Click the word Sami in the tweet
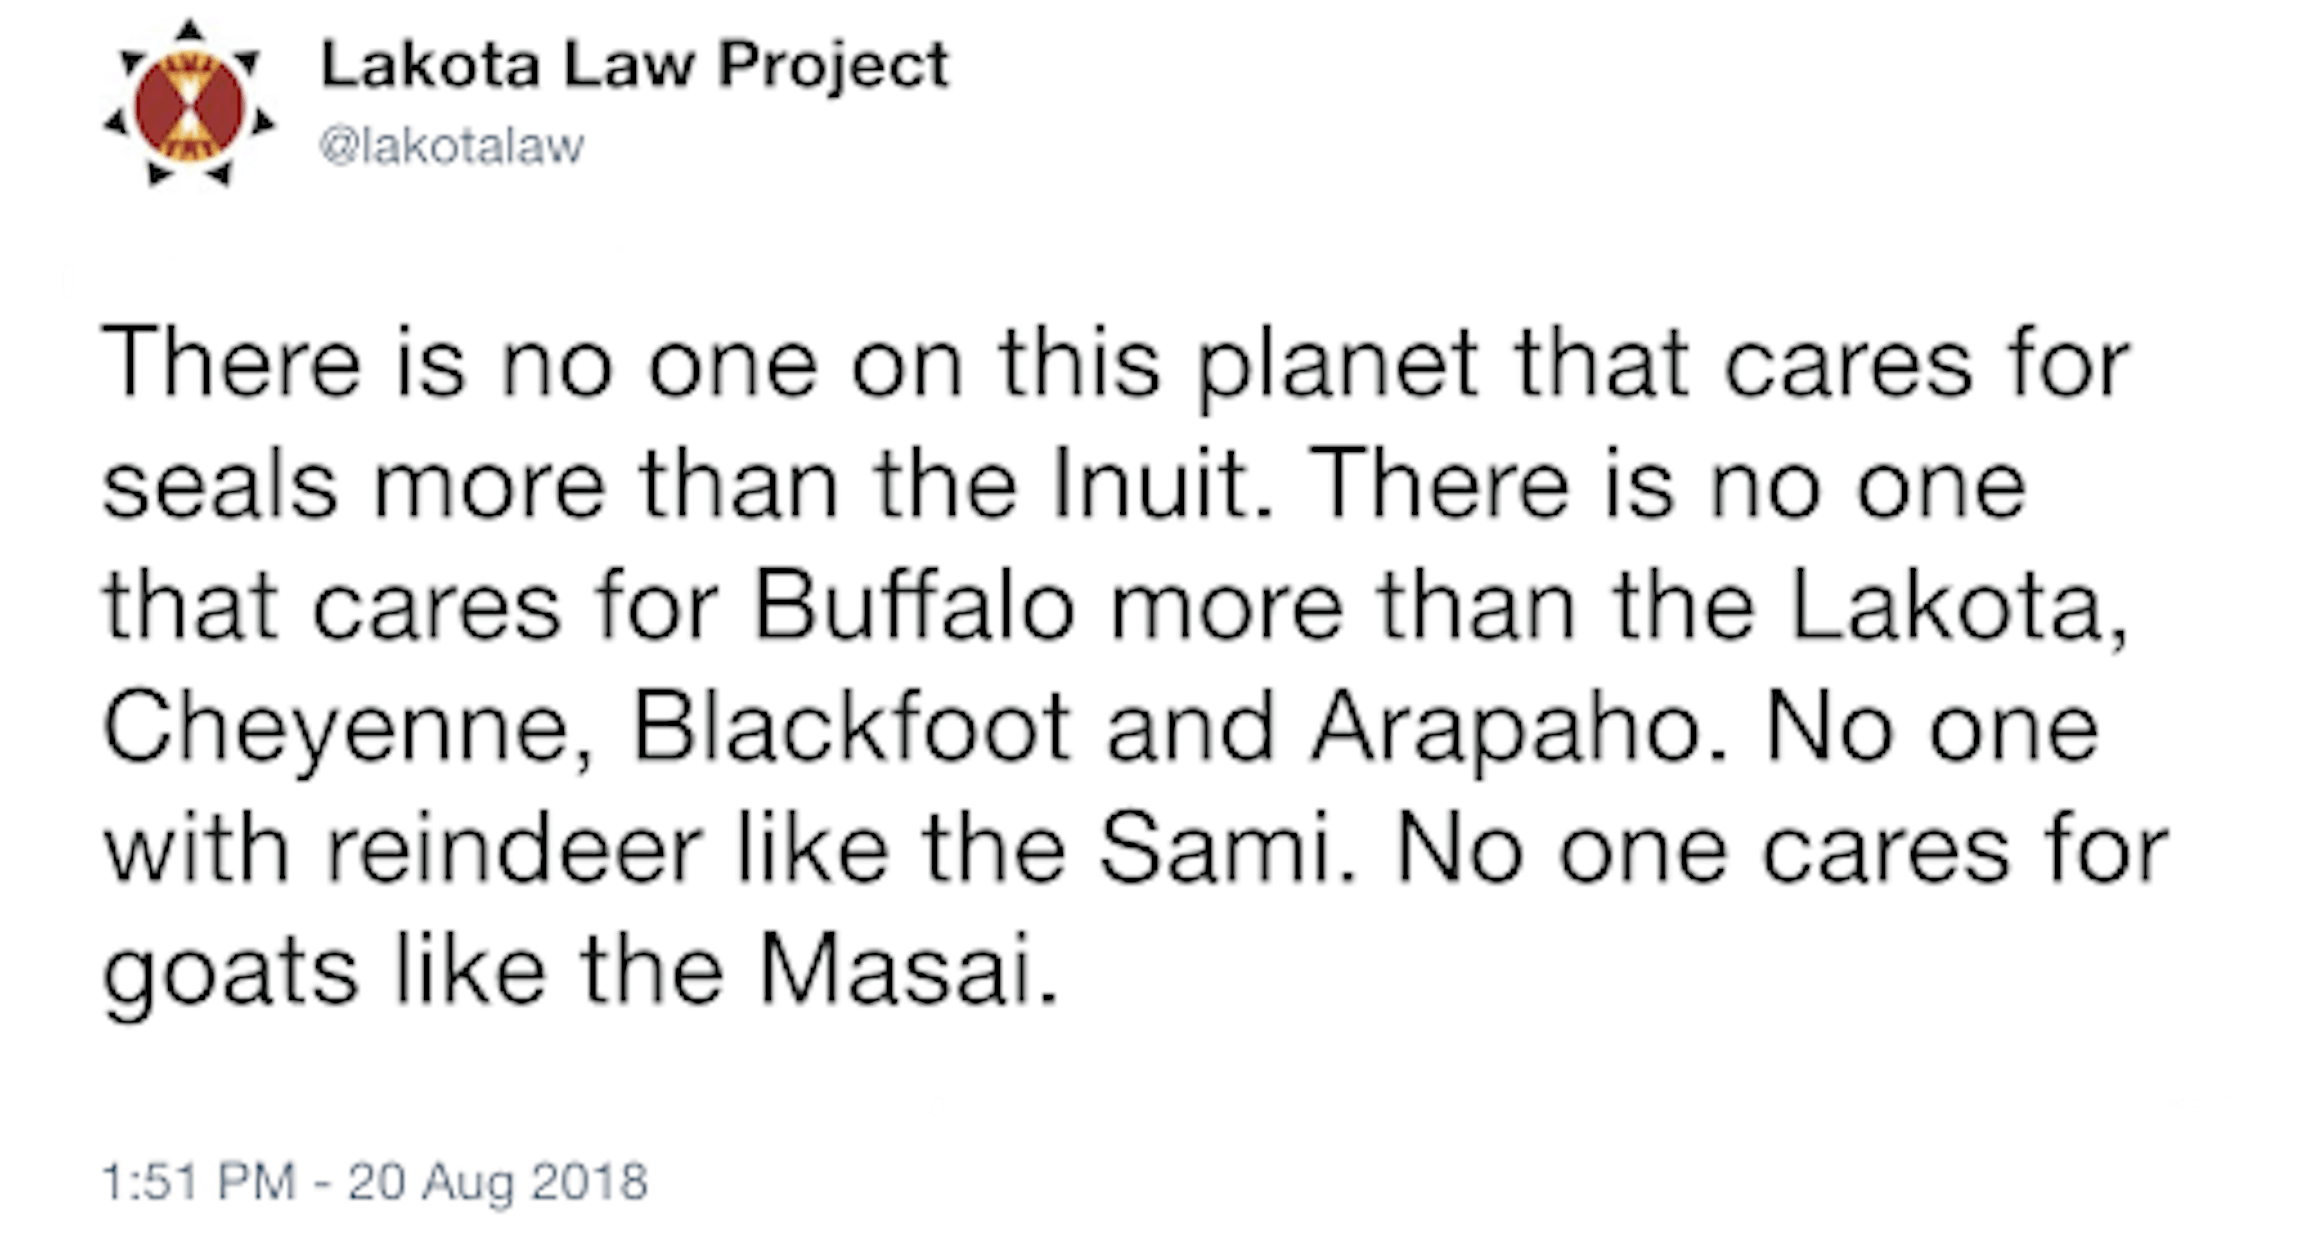The width and height of the screenshot is (2300, 1249). [x=1216, y=849]
